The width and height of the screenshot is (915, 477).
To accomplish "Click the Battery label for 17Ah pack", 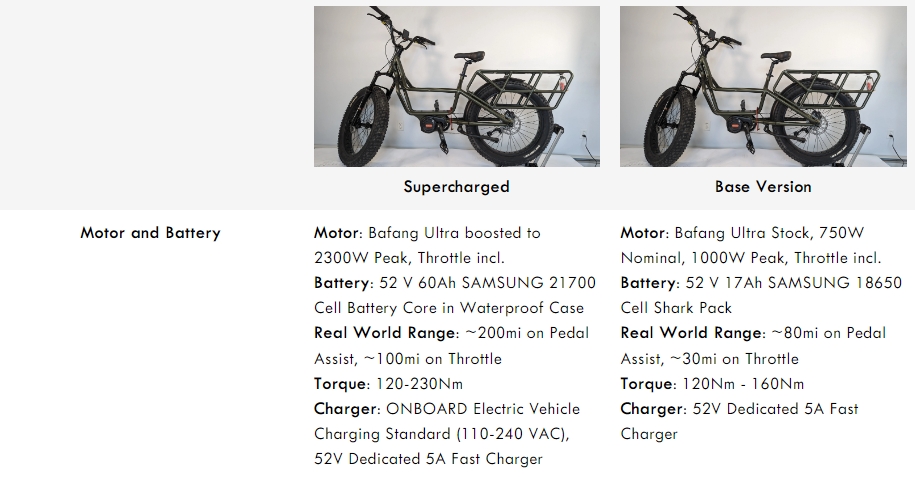I will (x=648, y=283).
